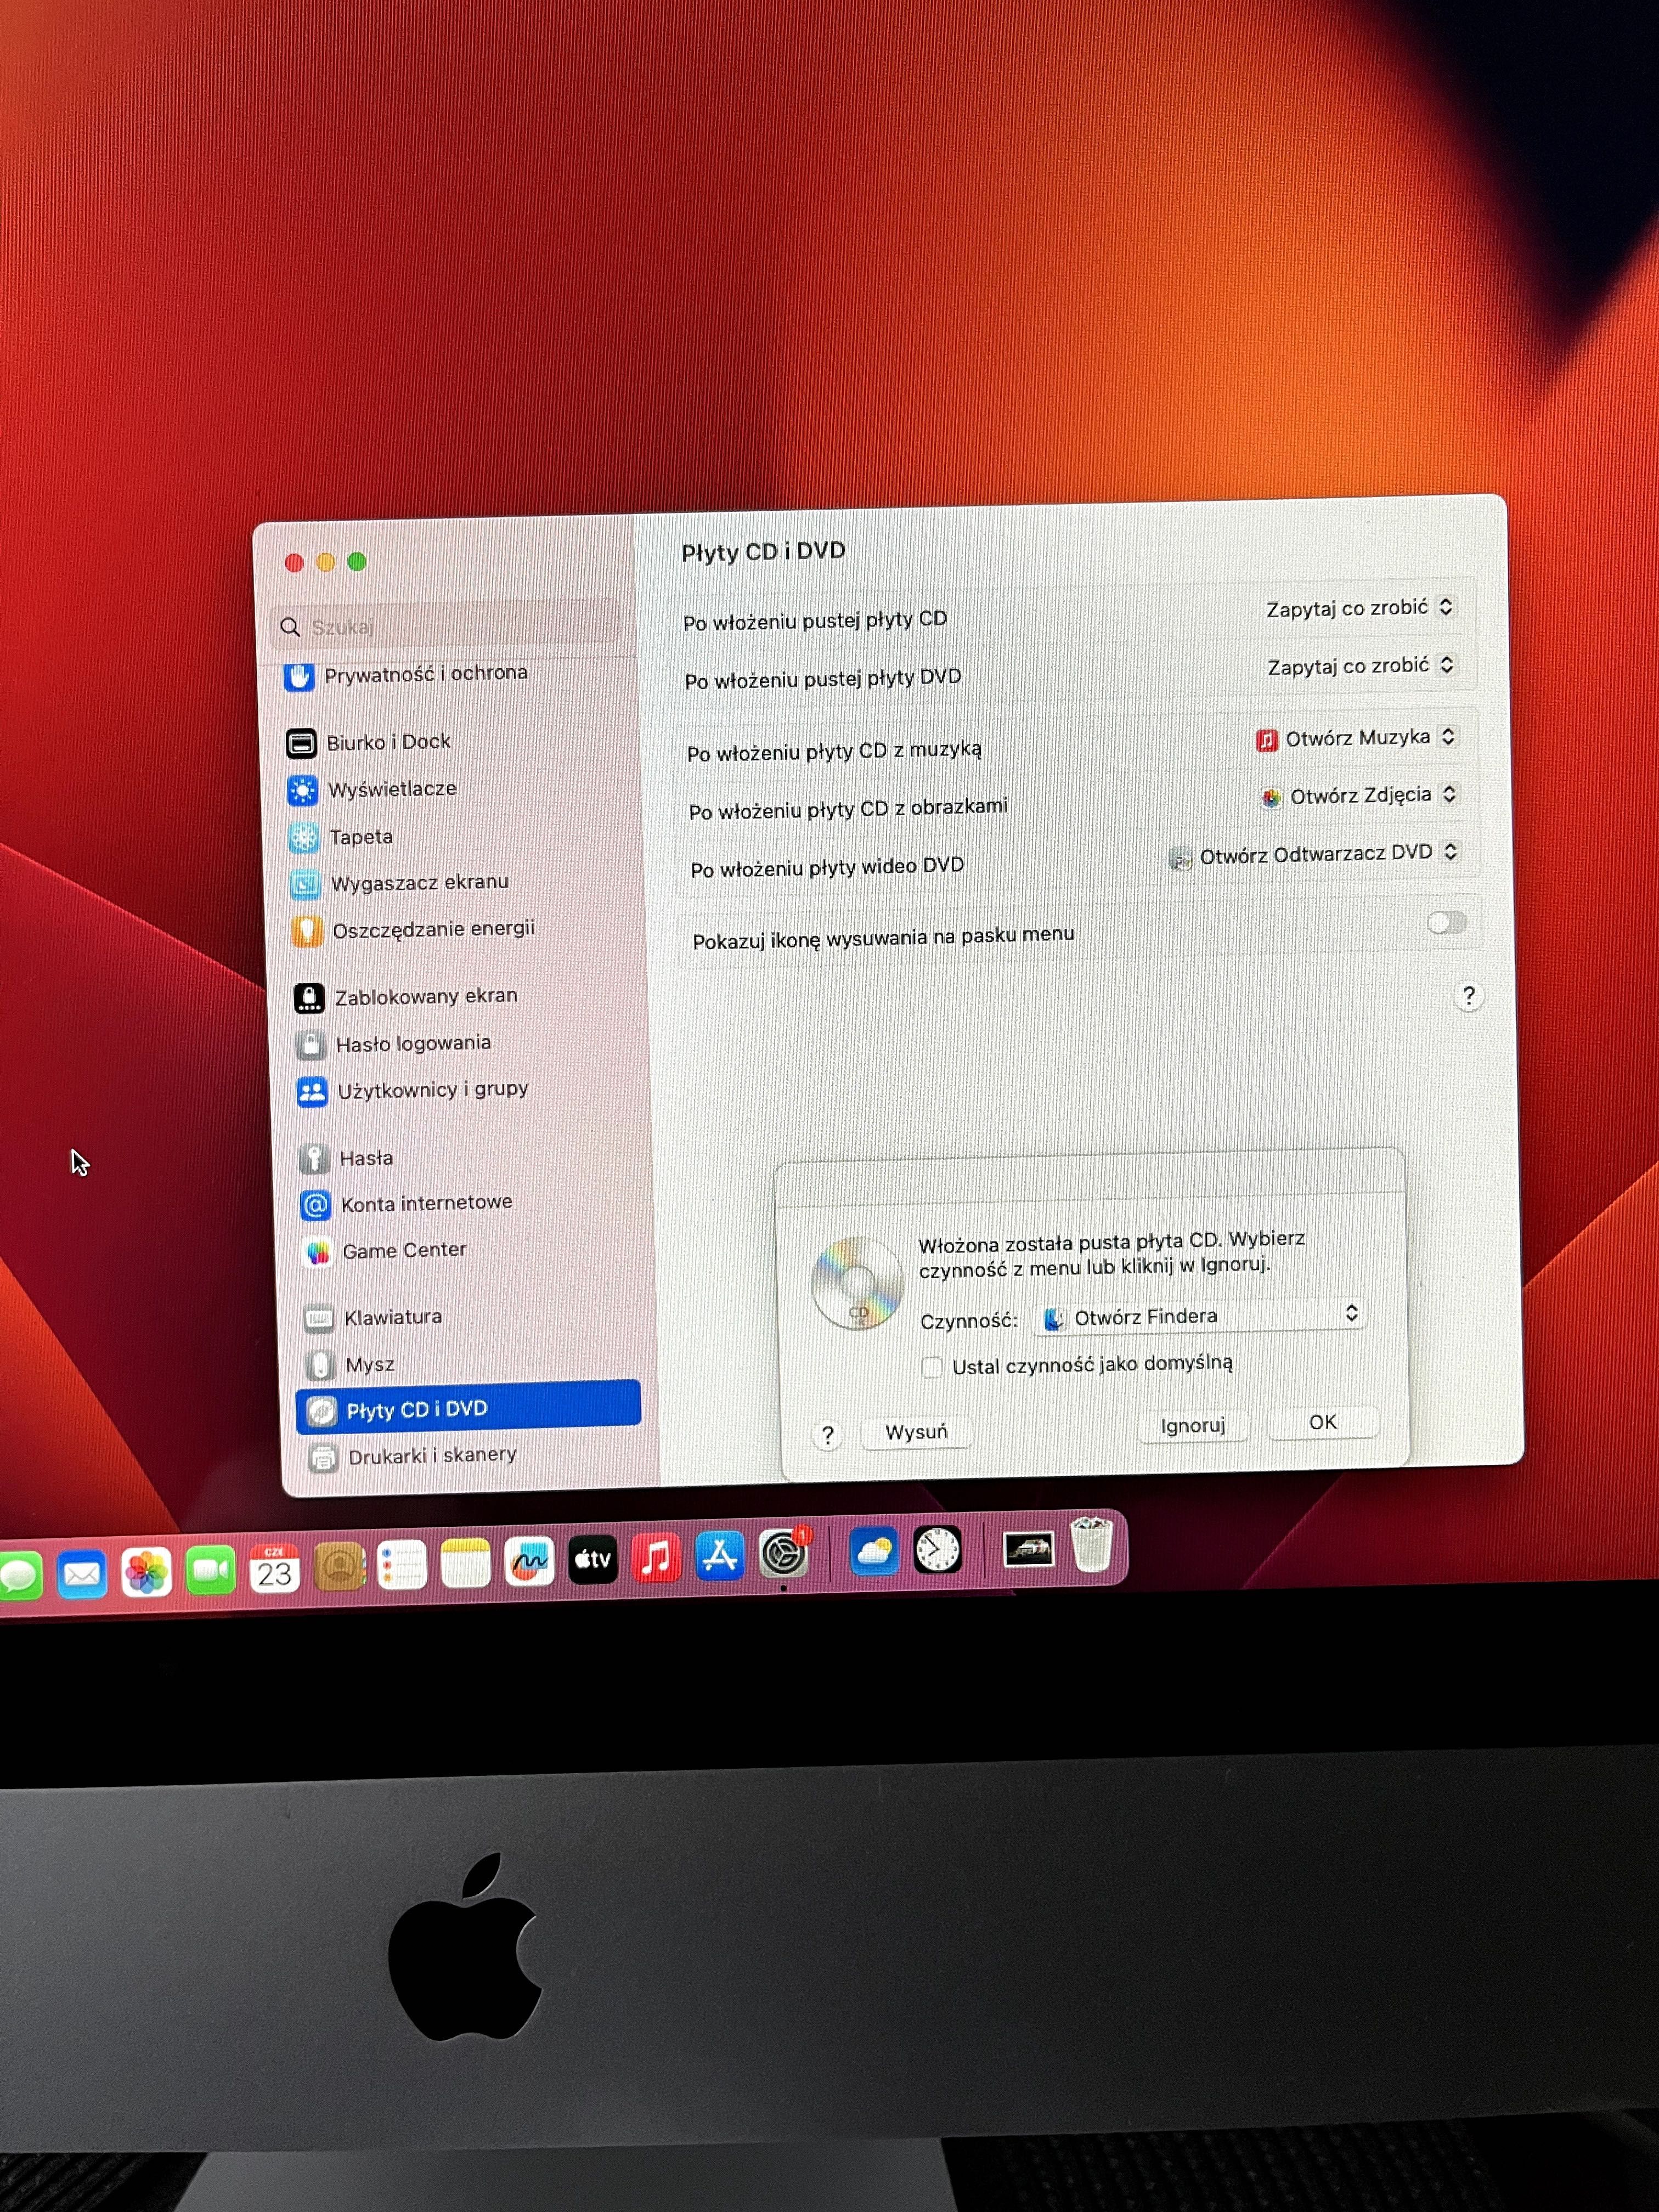This screenshot has height=2212, width=1659.
Task: Click the Szukaj search field
Action: (x=446, y=625)
